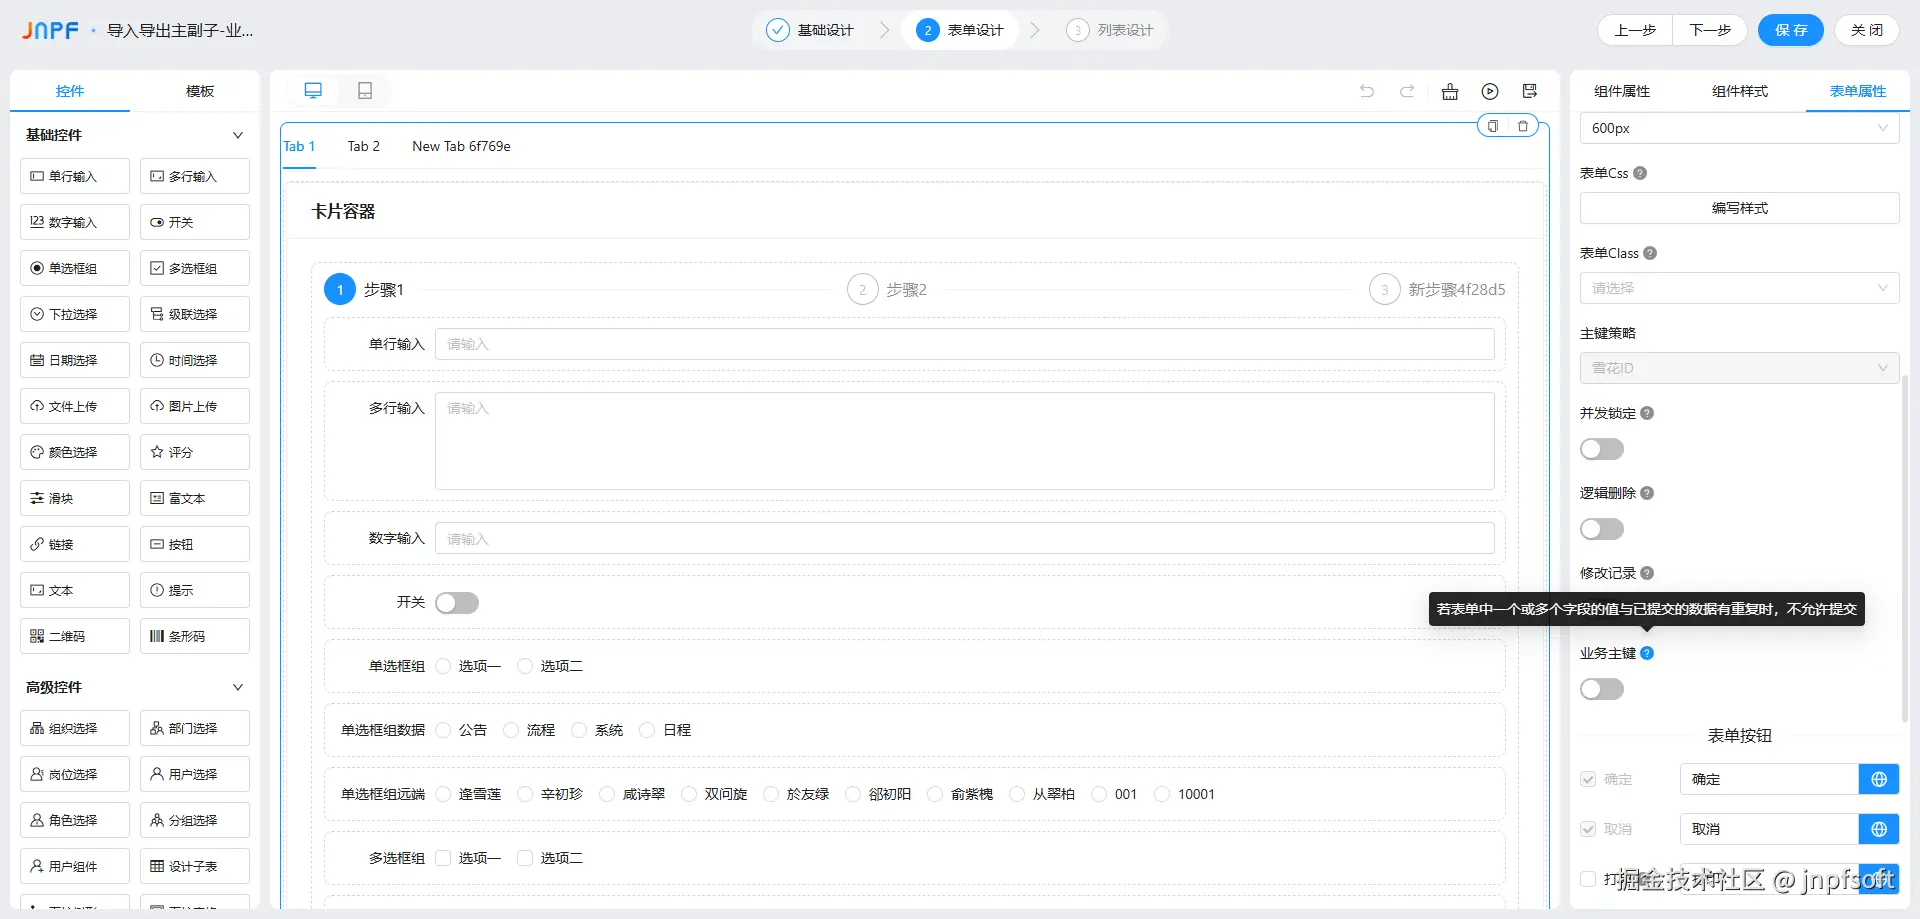Add the 组织选择 control

tap(75, 728)
